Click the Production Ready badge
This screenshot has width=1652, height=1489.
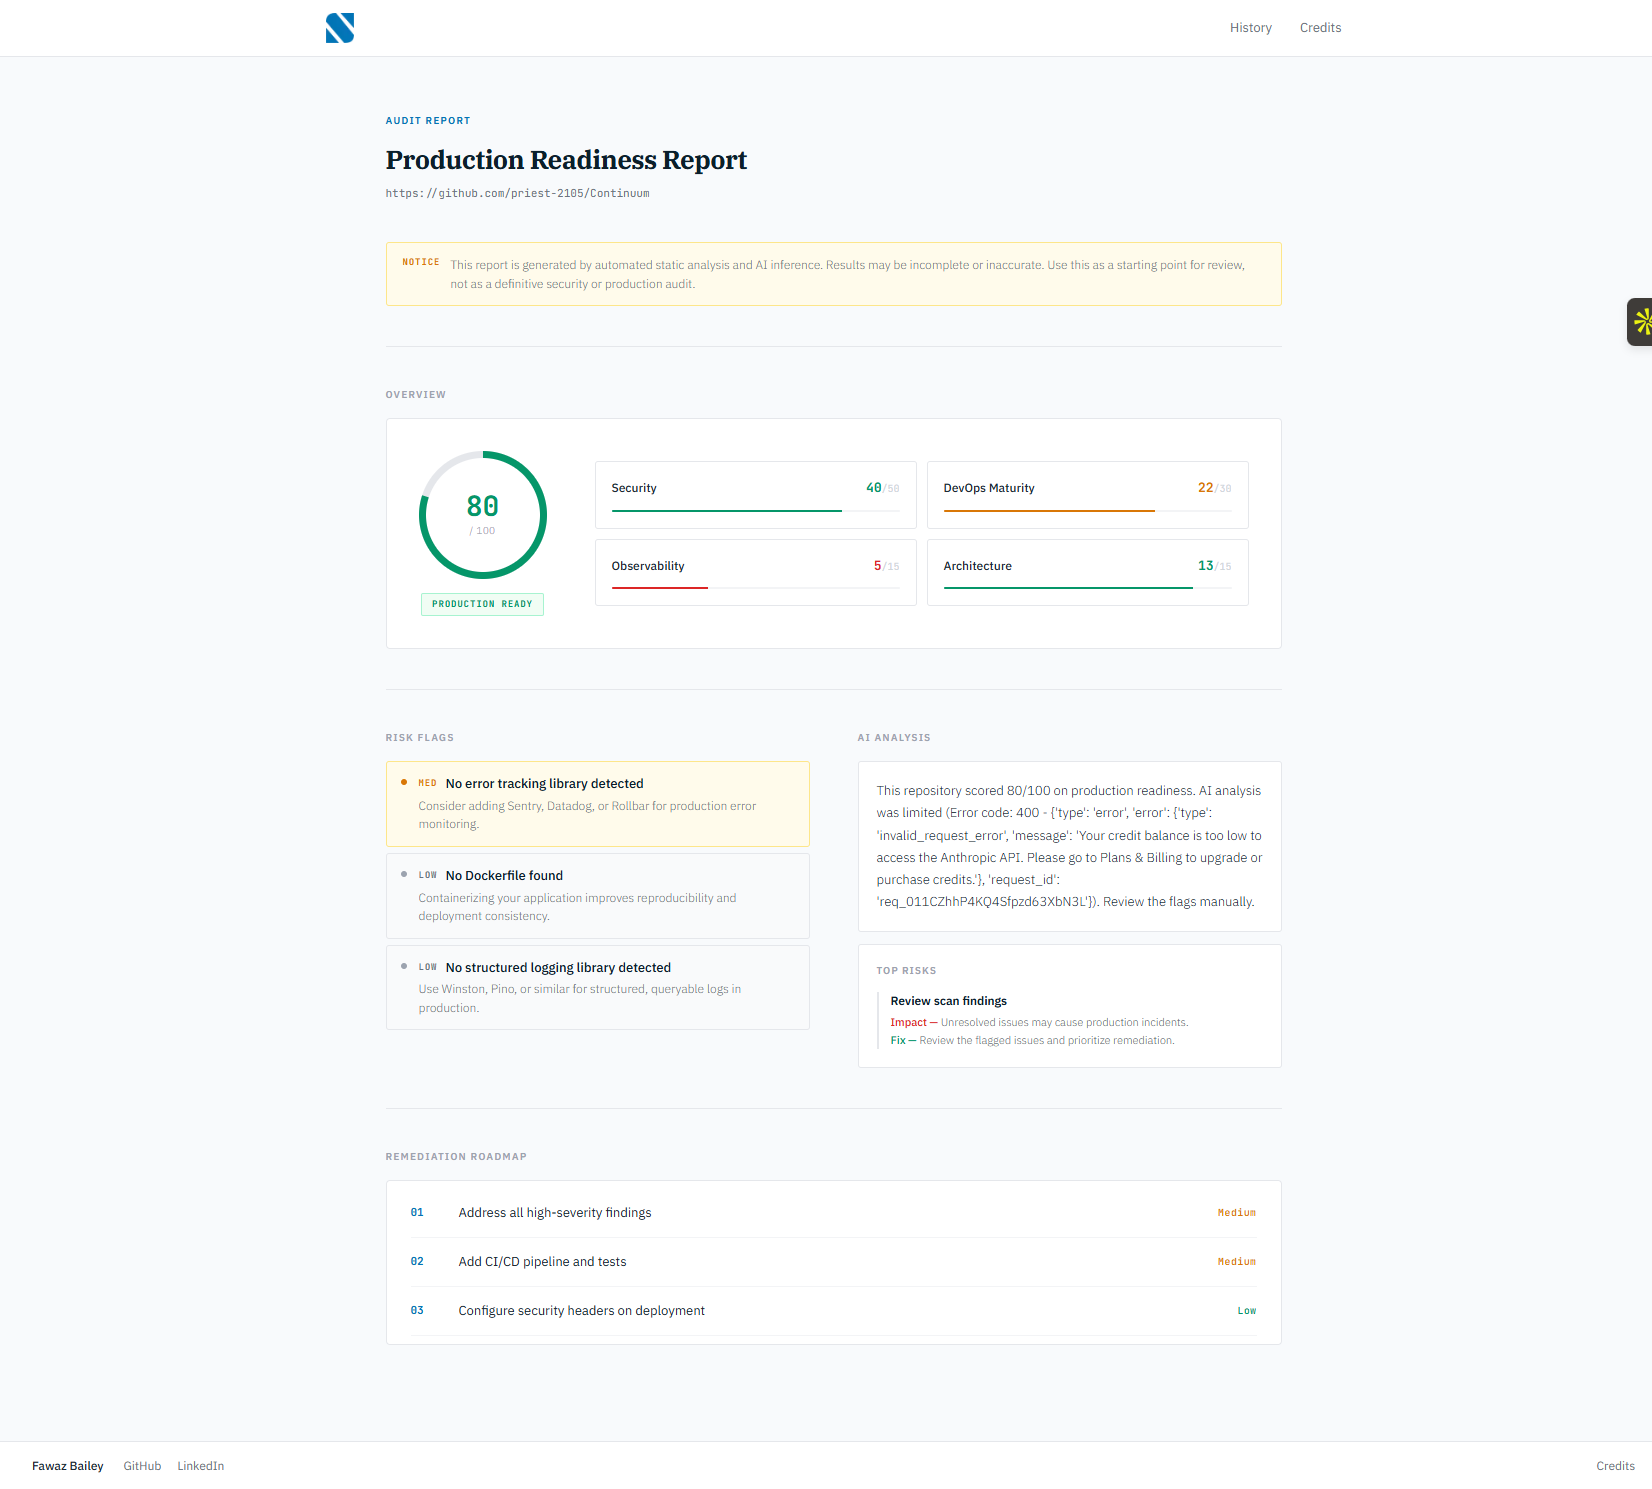(x=482, y=604)
